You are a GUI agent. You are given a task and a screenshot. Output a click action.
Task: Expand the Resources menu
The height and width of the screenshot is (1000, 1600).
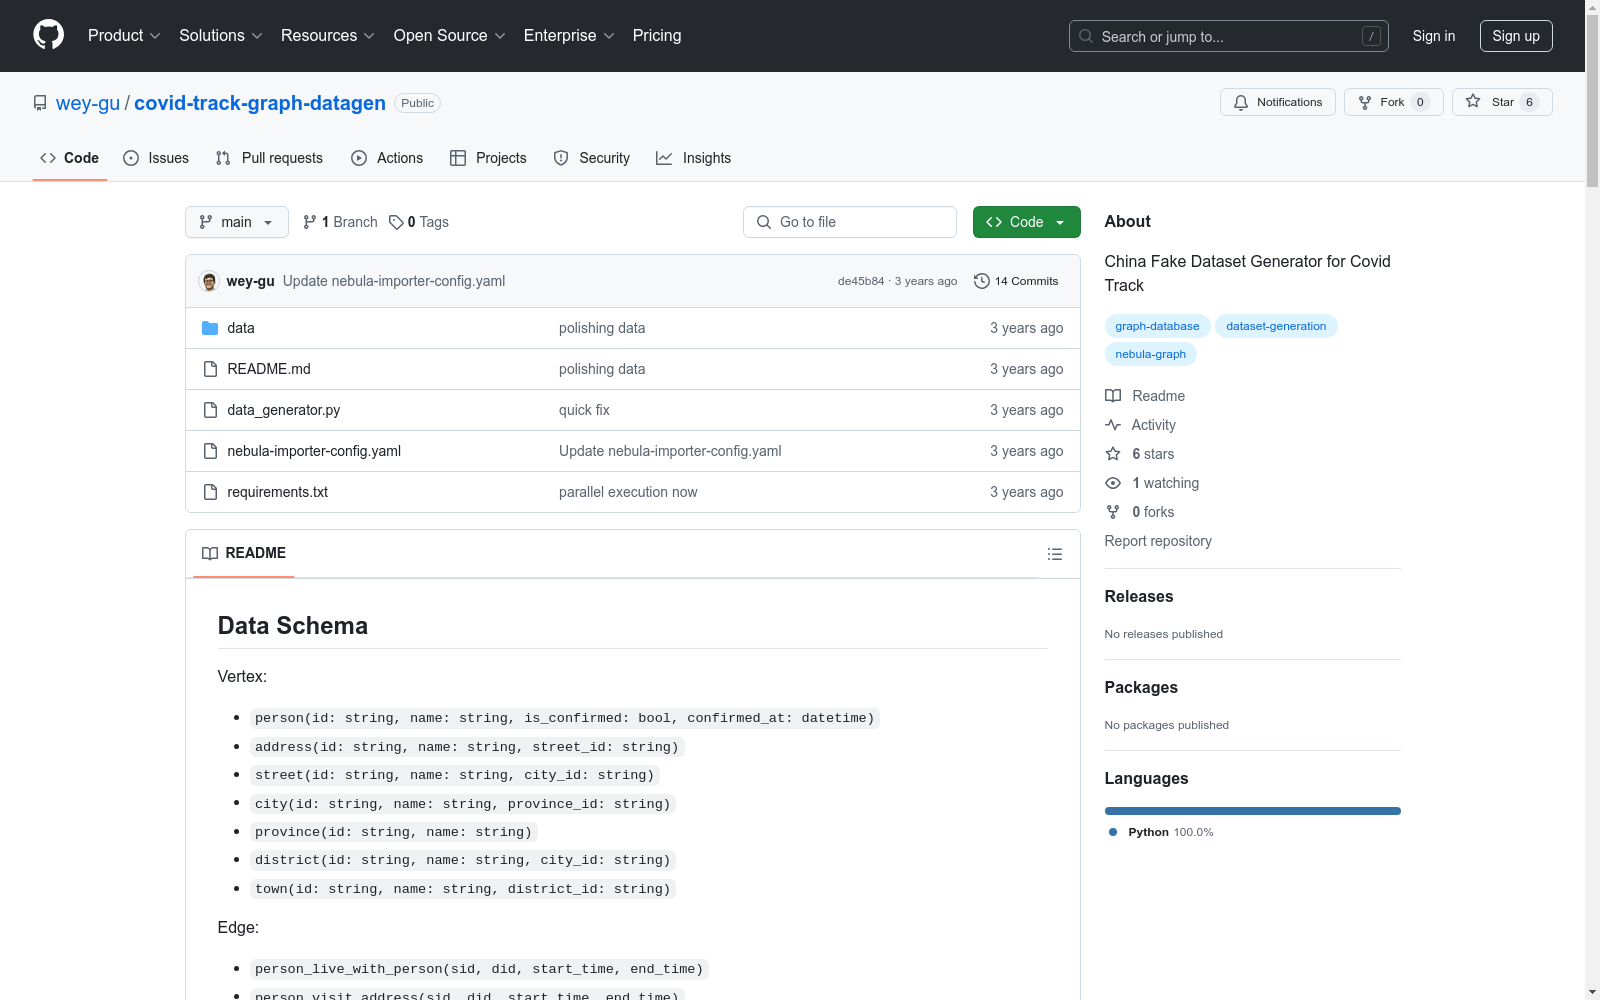(328, 36)
